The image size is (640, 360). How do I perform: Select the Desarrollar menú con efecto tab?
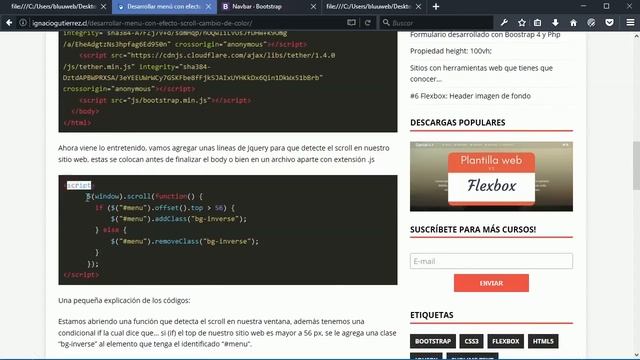pos(164,7)
